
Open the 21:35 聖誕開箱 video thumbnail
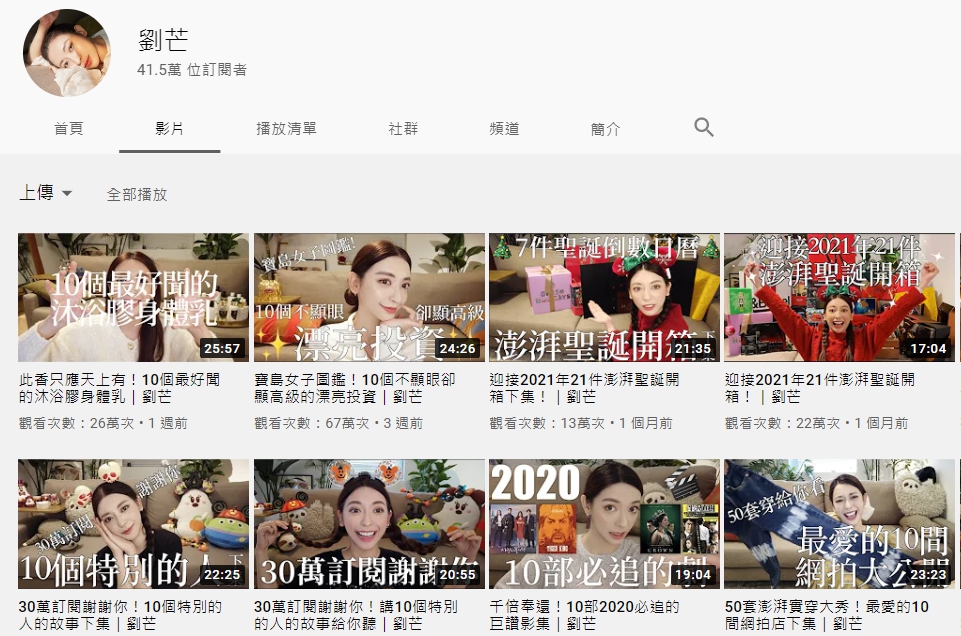point(604,298)
